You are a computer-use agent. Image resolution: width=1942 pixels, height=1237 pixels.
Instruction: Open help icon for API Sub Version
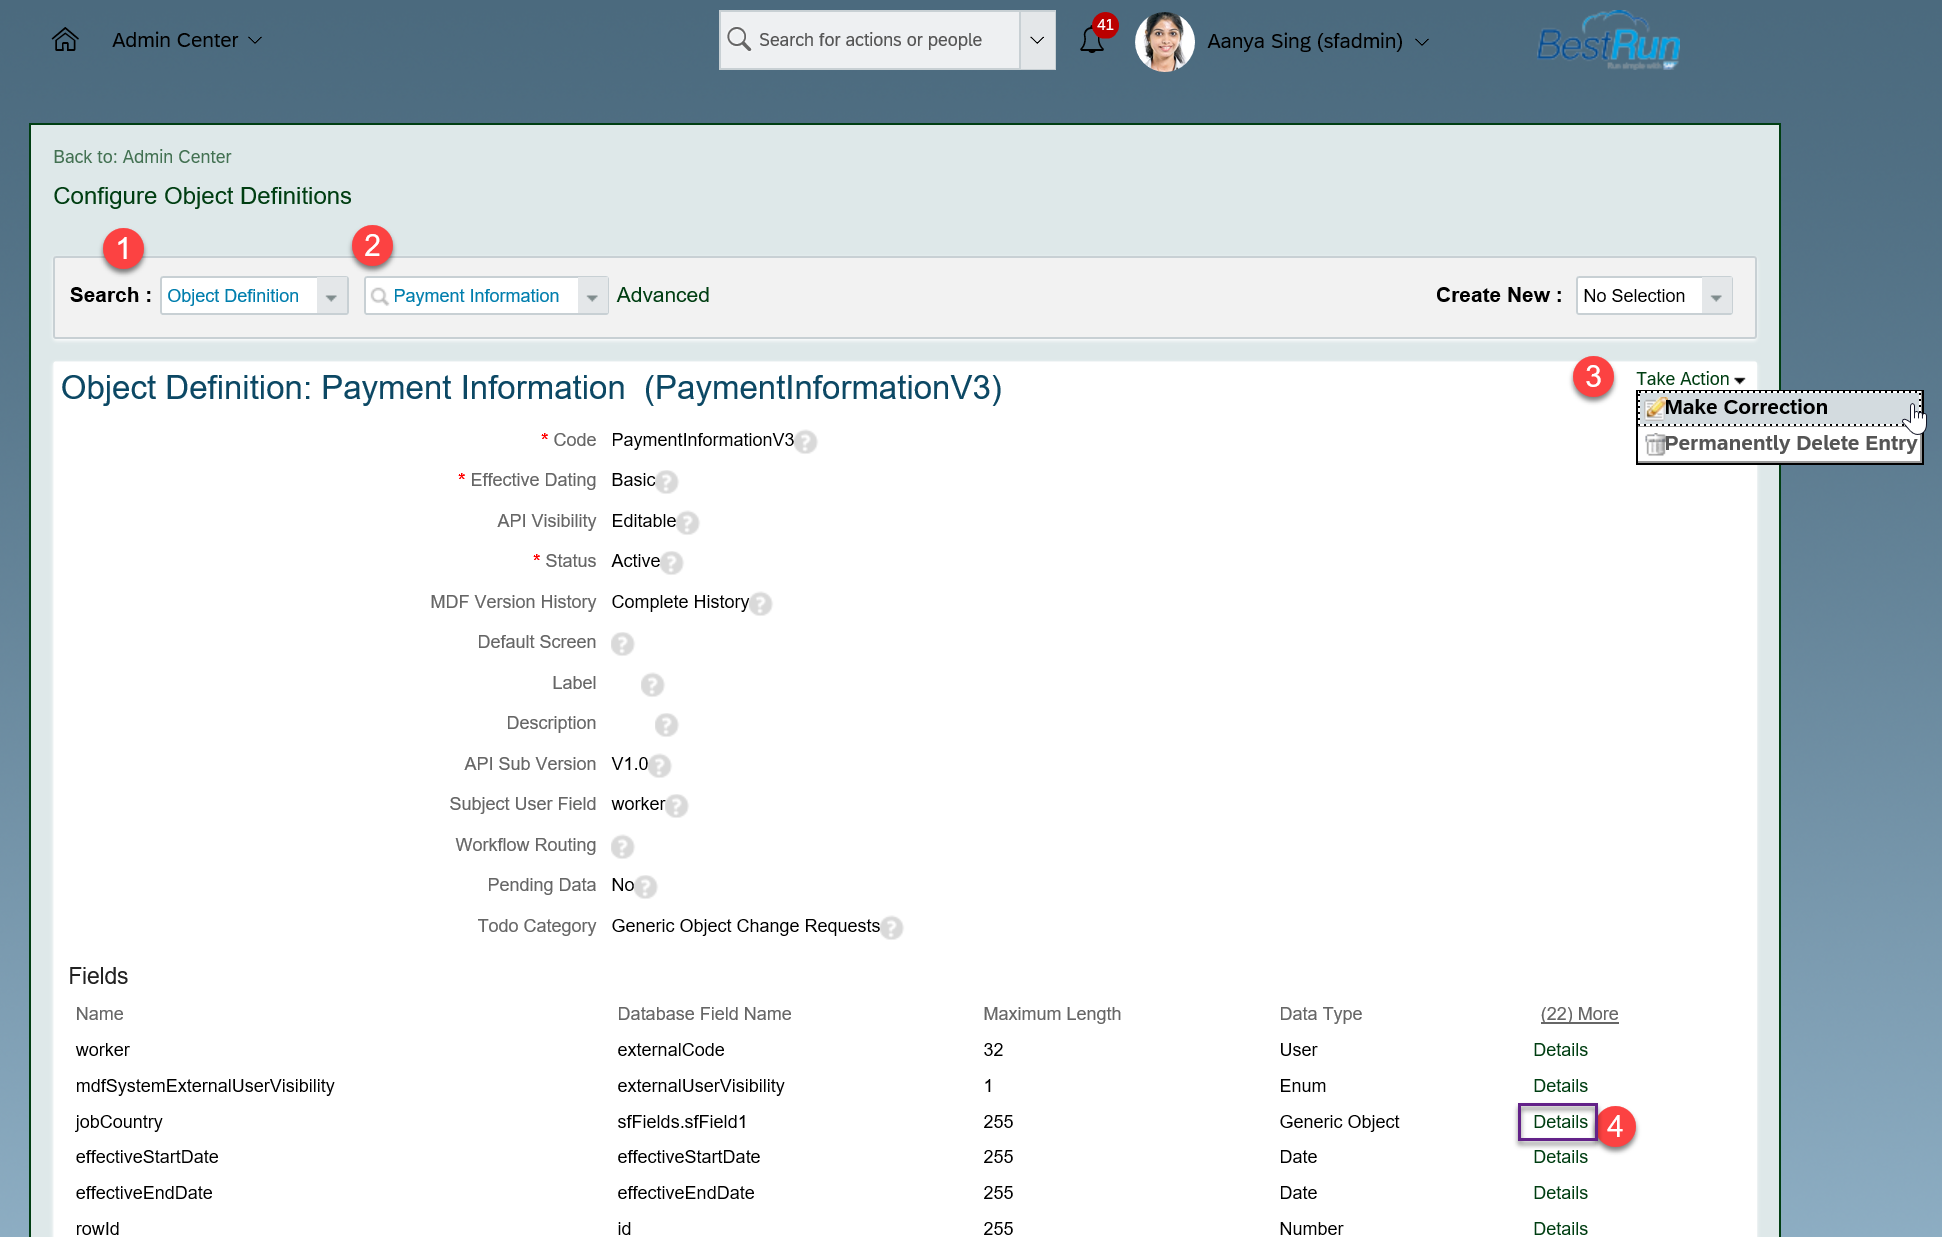pos(659,765)
